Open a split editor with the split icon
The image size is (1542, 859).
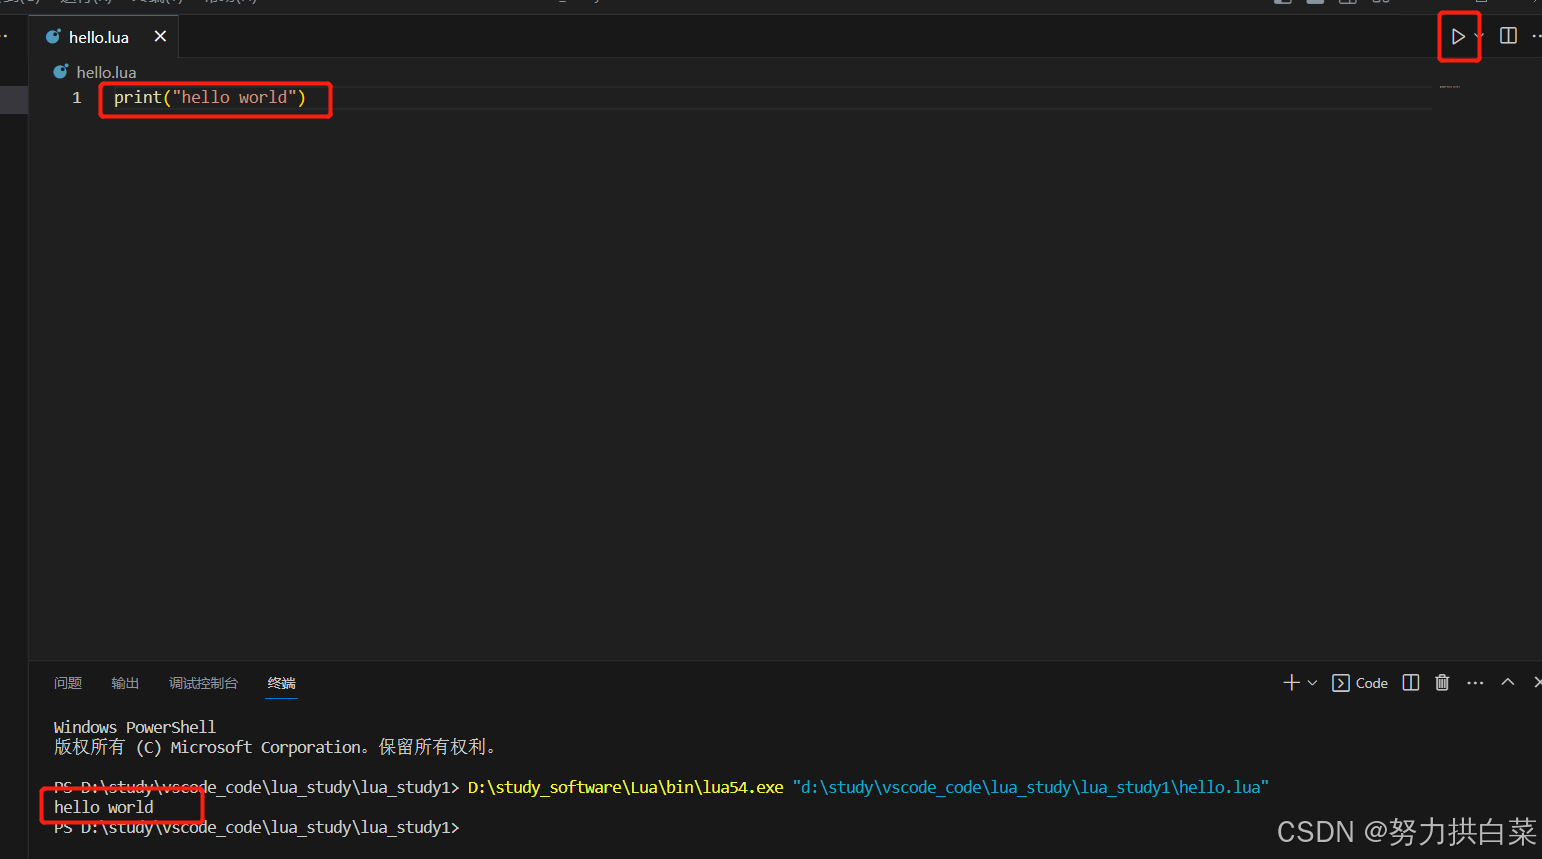click(x=1508, y=36)
